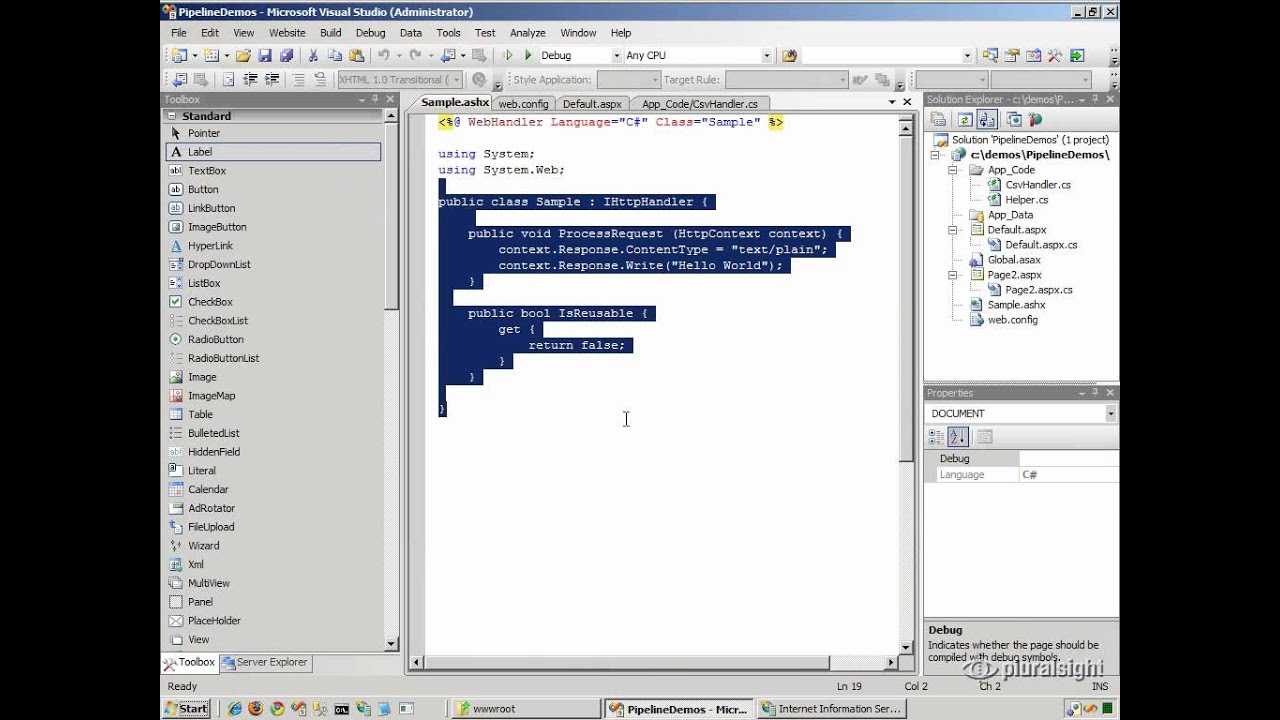This screenshot has height=720, width=1280.
Task: Select Global.asax in Solution Explorer
Action: 1014,260
